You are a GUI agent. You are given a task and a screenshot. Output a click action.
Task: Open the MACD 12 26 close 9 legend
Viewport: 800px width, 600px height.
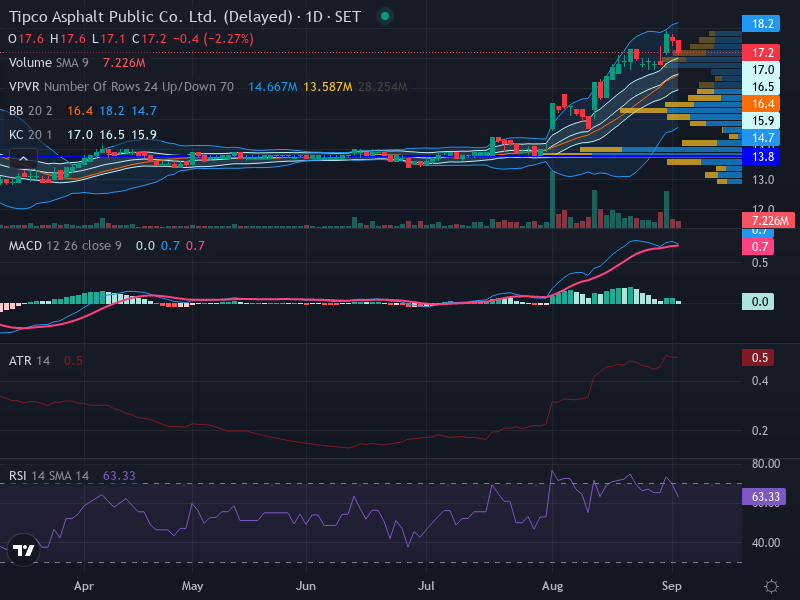point(65,246)
